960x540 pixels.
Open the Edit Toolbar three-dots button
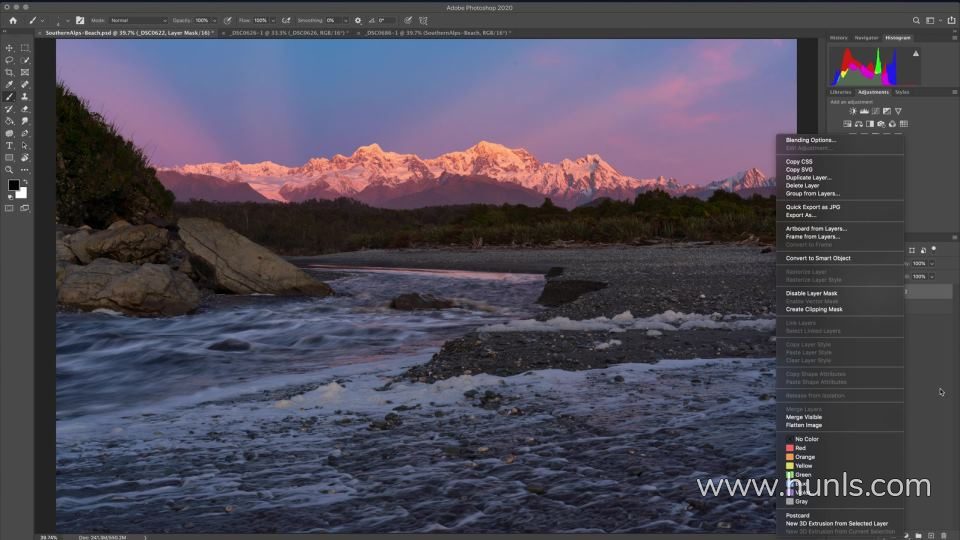tap(25, 170)
